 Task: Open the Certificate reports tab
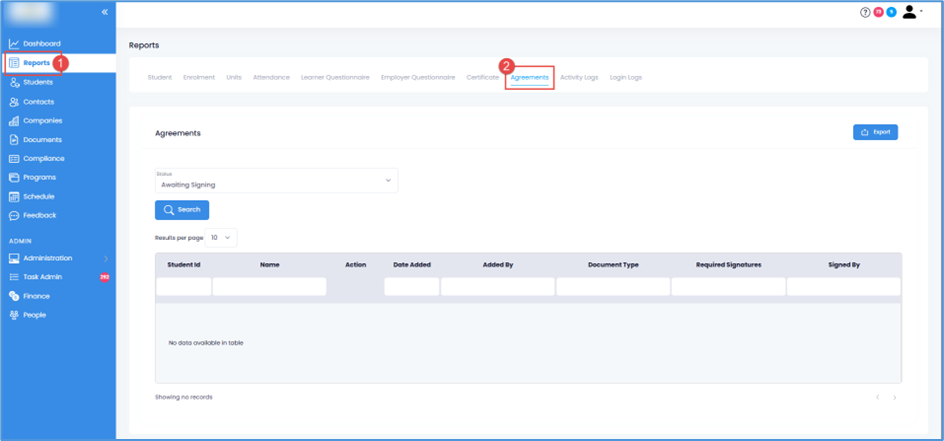pyautogui.click(x=482, y=77)
